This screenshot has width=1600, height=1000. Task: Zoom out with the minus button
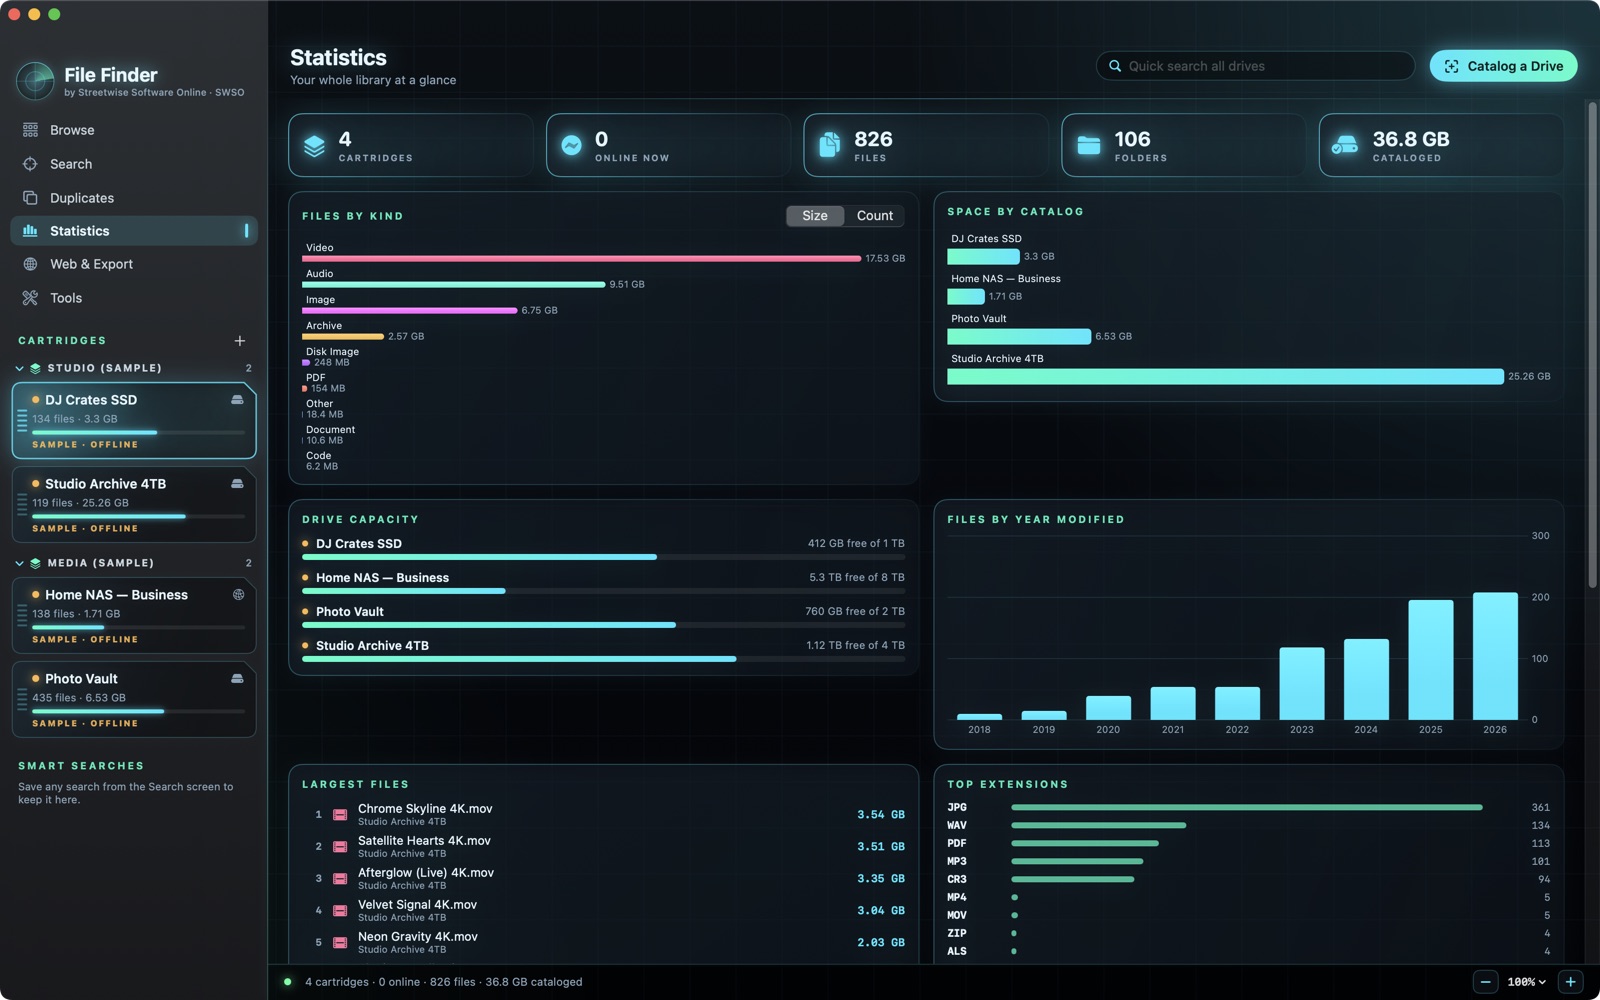[x=1485, y=982]
